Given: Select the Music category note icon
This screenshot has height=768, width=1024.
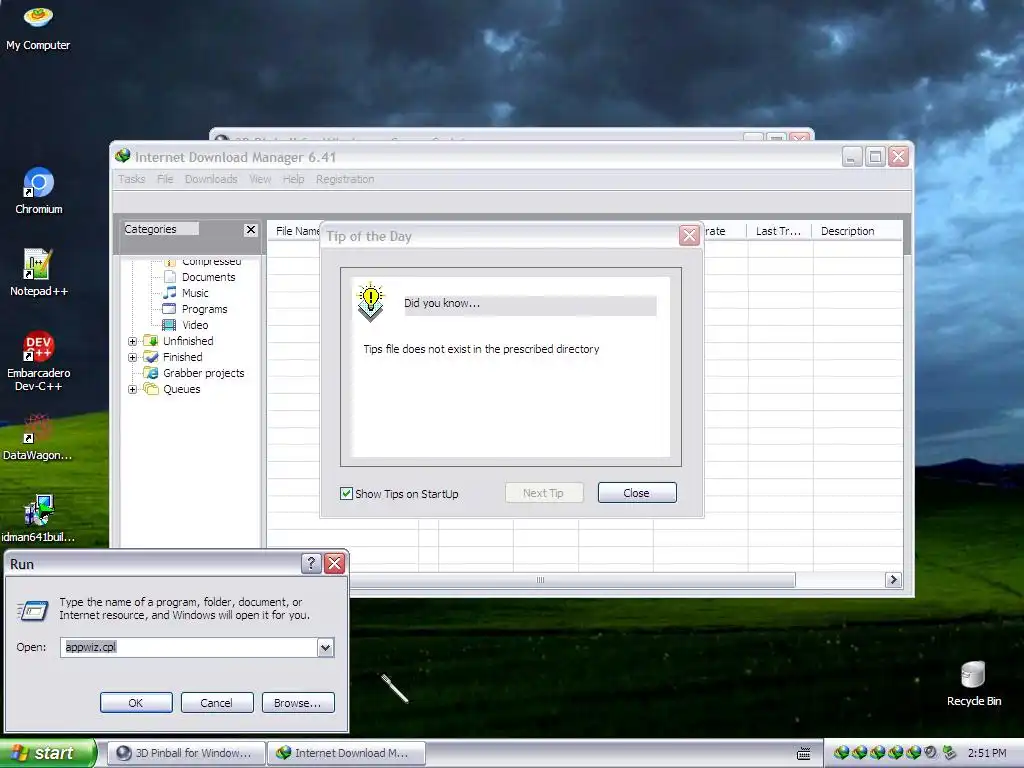Looking at the screenshot, I should pos(170,293).
